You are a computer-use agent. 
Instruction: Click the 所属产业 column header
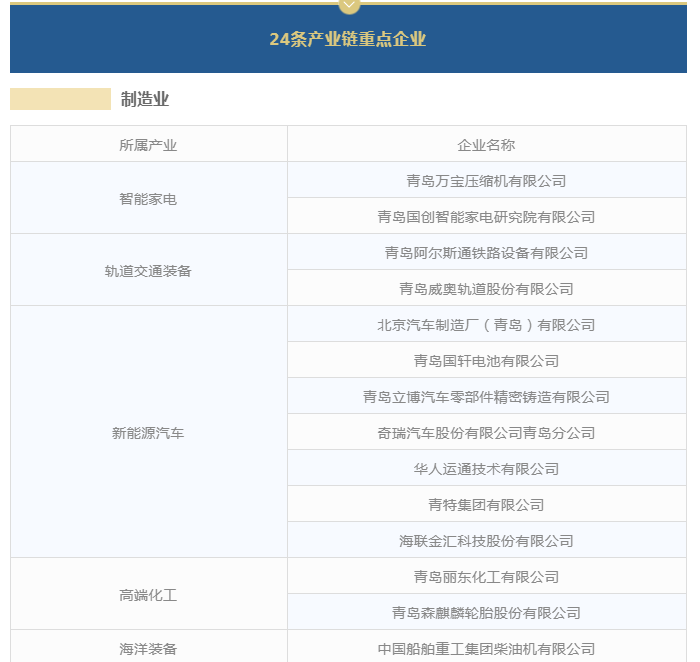point(149,145)
